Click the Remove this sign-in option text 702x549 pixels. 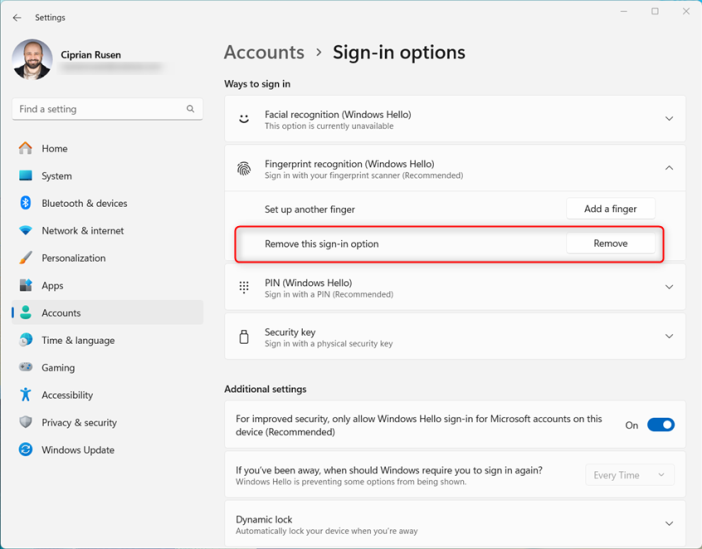point(321,244)
